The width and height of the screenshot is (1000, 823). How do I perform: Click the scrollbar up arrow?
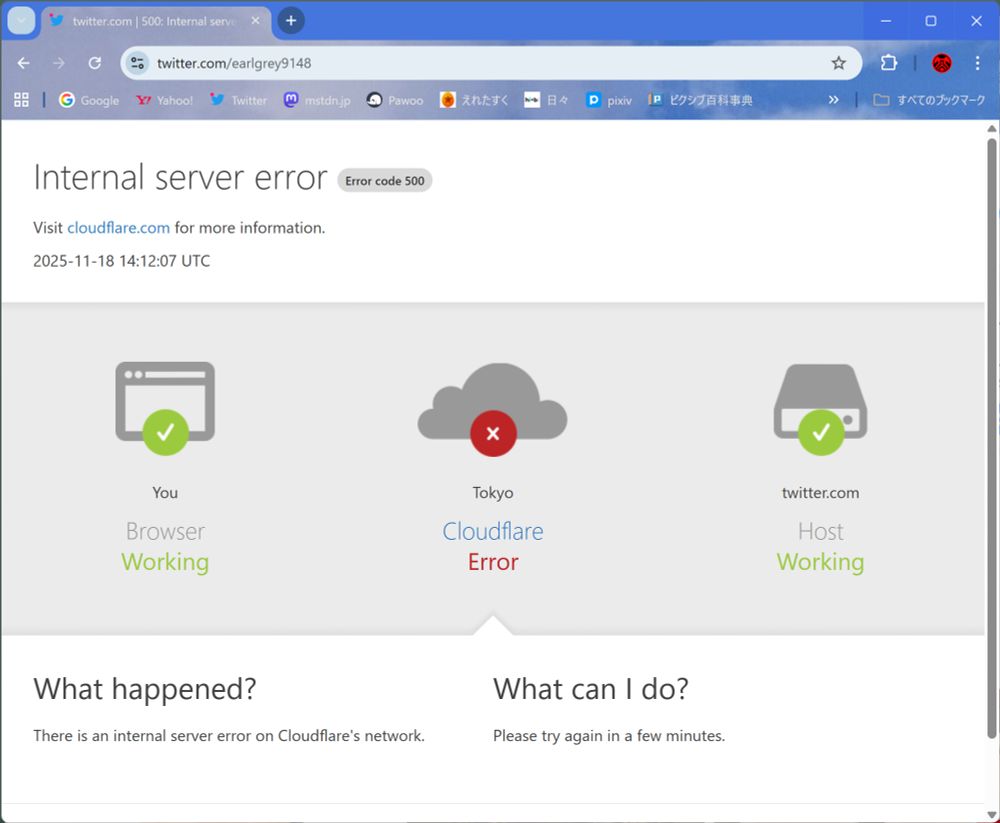click(992, 128)
